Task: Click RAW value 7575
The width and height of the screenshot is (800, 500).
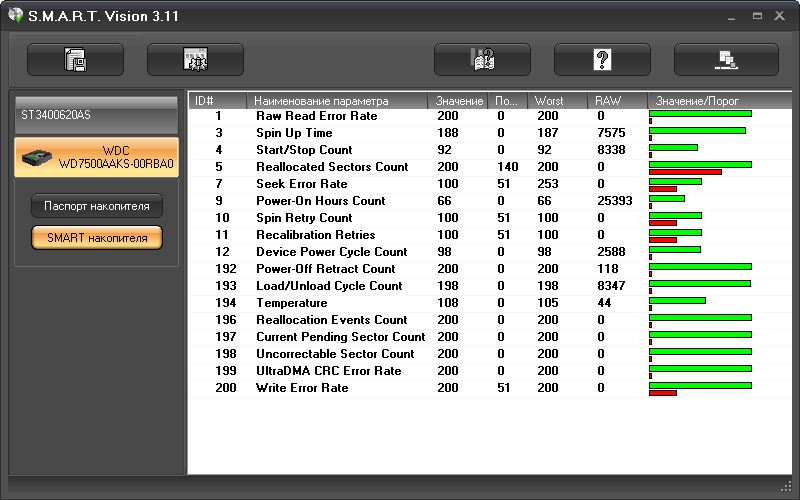Action: [x=611, y=133]
